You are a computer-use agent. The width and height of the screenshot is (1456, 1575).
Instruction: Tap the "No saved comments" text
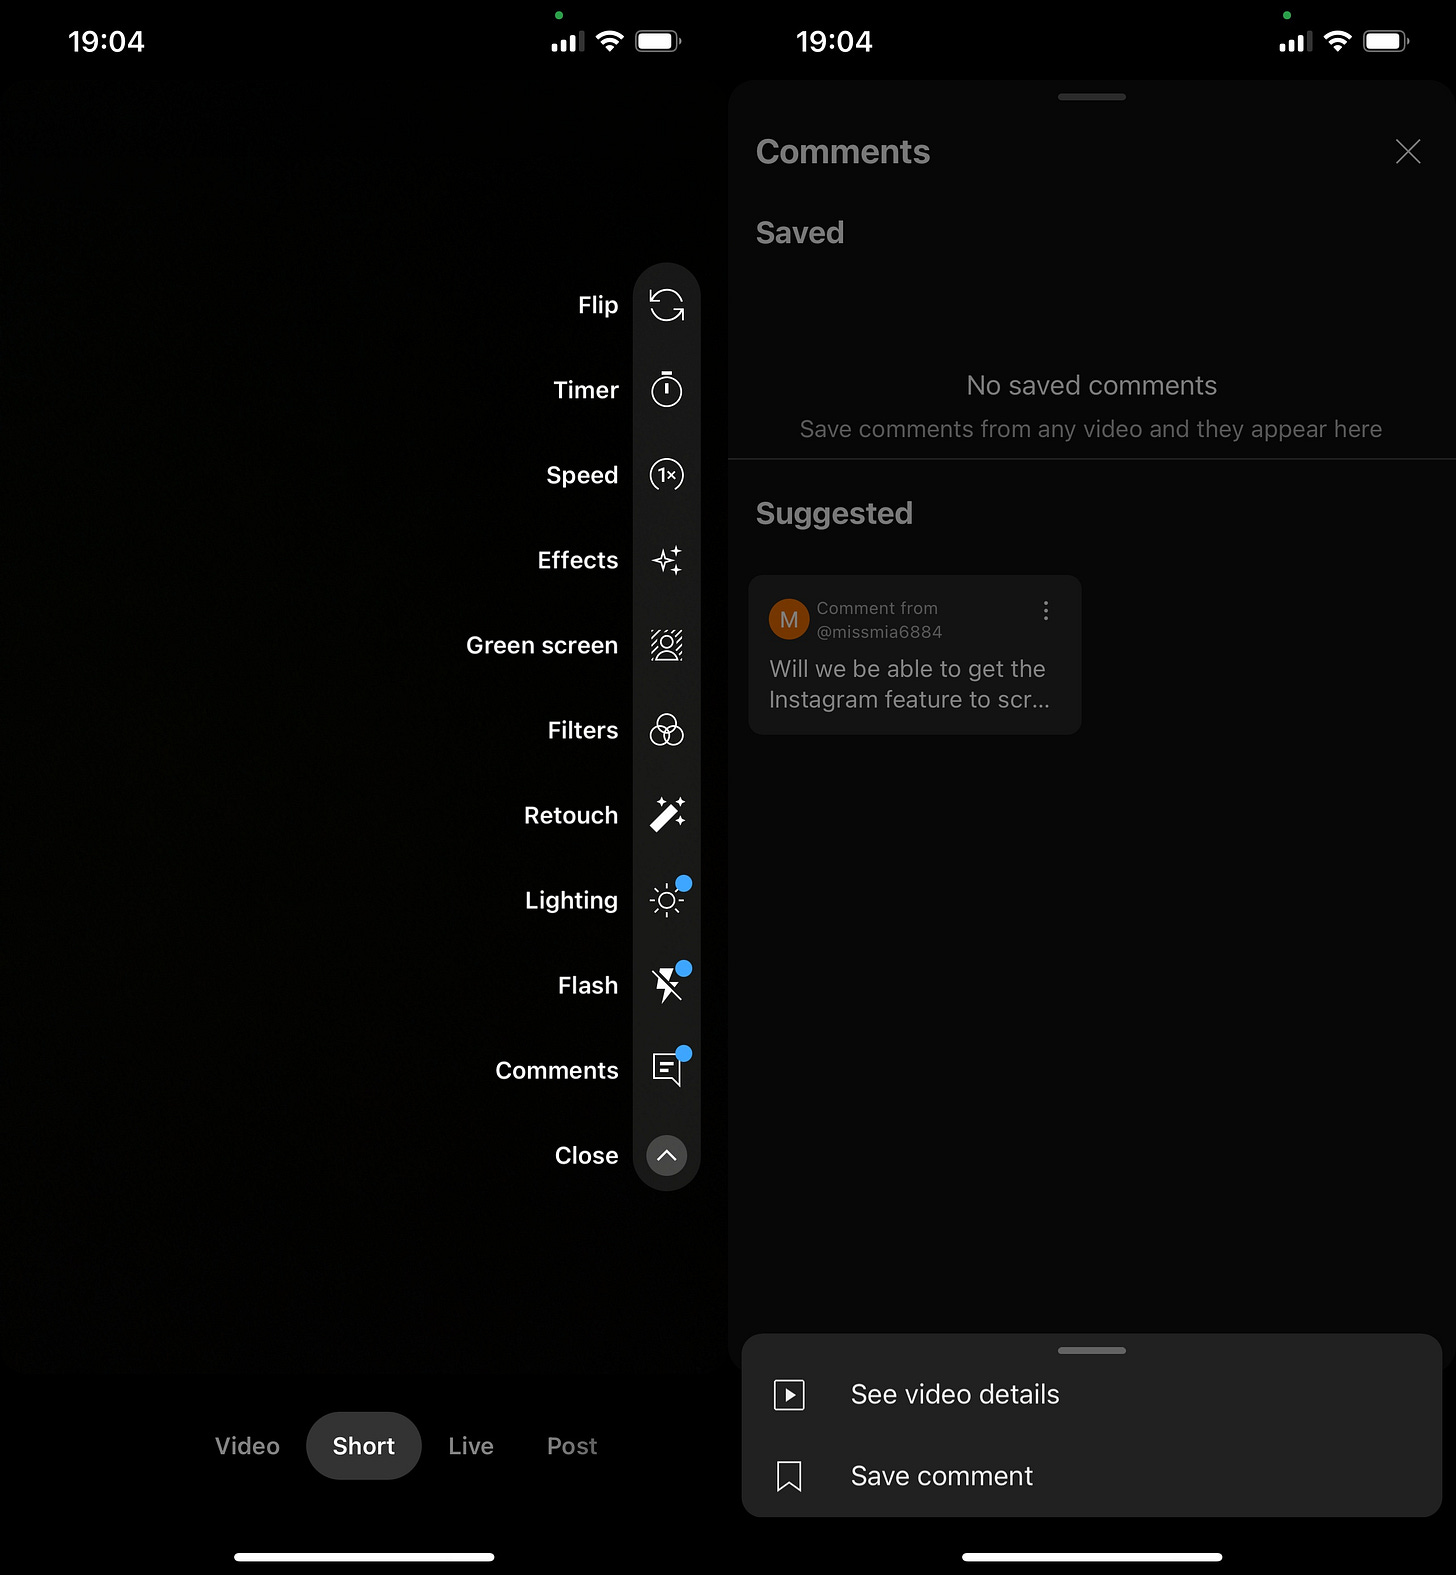tap(1092, 385)
